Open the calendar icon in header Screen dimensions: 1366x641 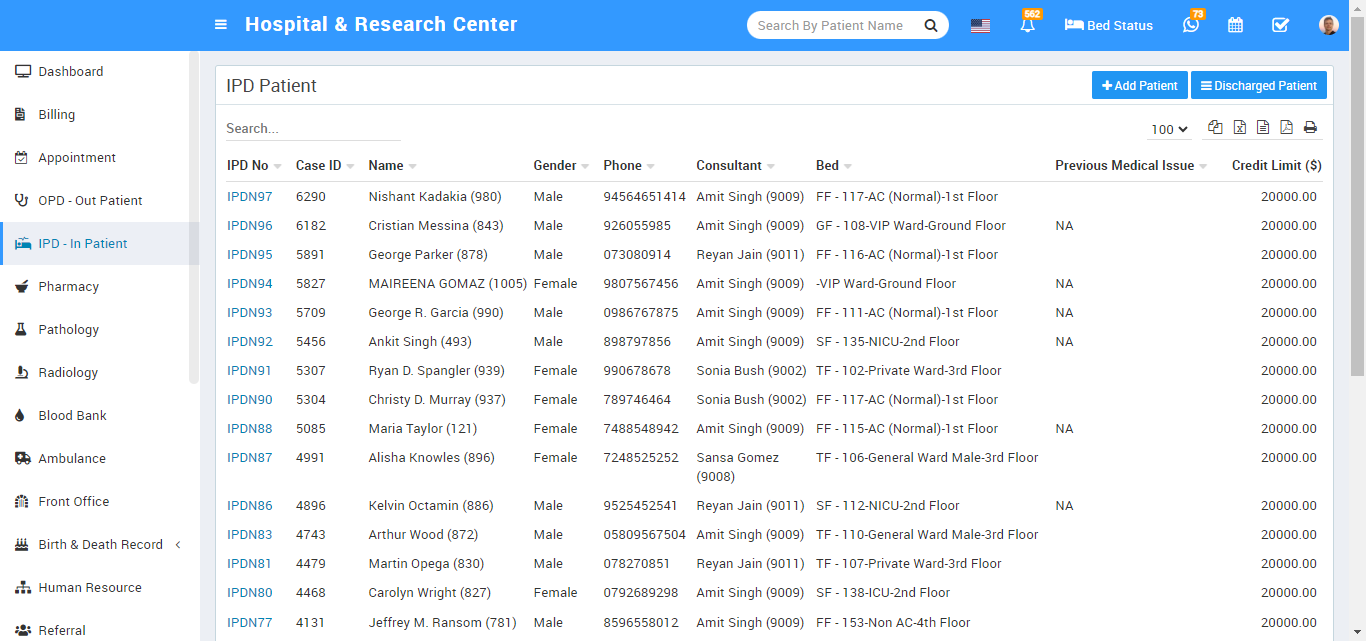tap(1235, 26)
